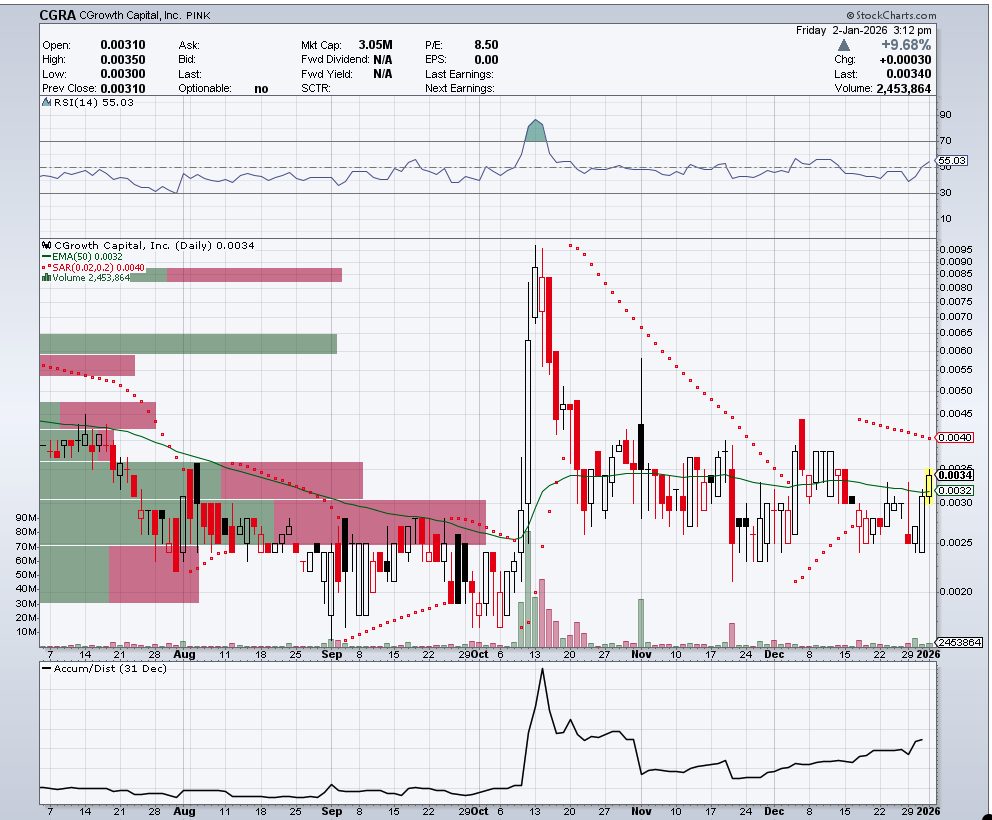The height and width of the screenshot is (820, 992).
Task: Click the Last Earnings label
Action: 459,74
